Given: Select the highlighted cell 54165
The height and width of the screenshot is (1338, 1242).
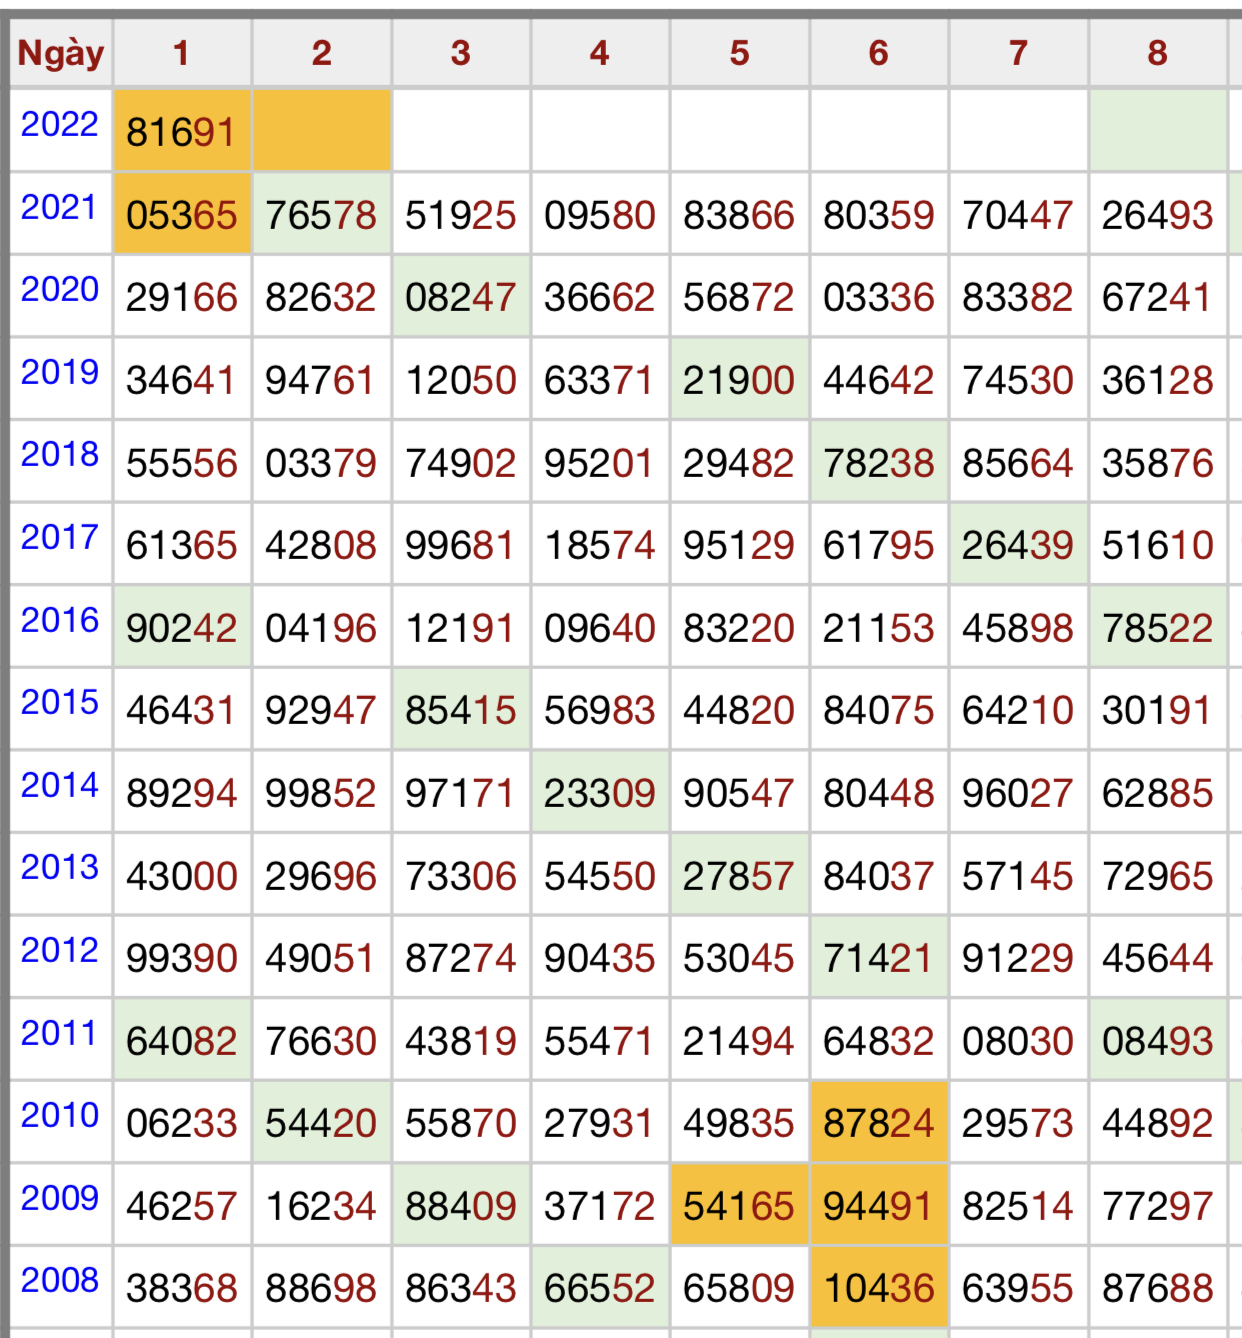Looking at the screenshot, I should point(738,1206).
